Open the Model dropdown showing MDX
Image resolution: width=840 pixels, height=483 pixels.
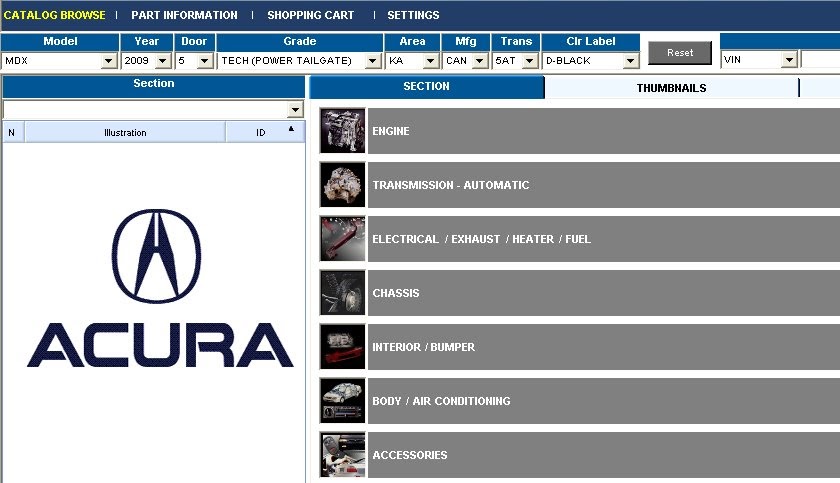pyautogui.click(x=59, y=61)
